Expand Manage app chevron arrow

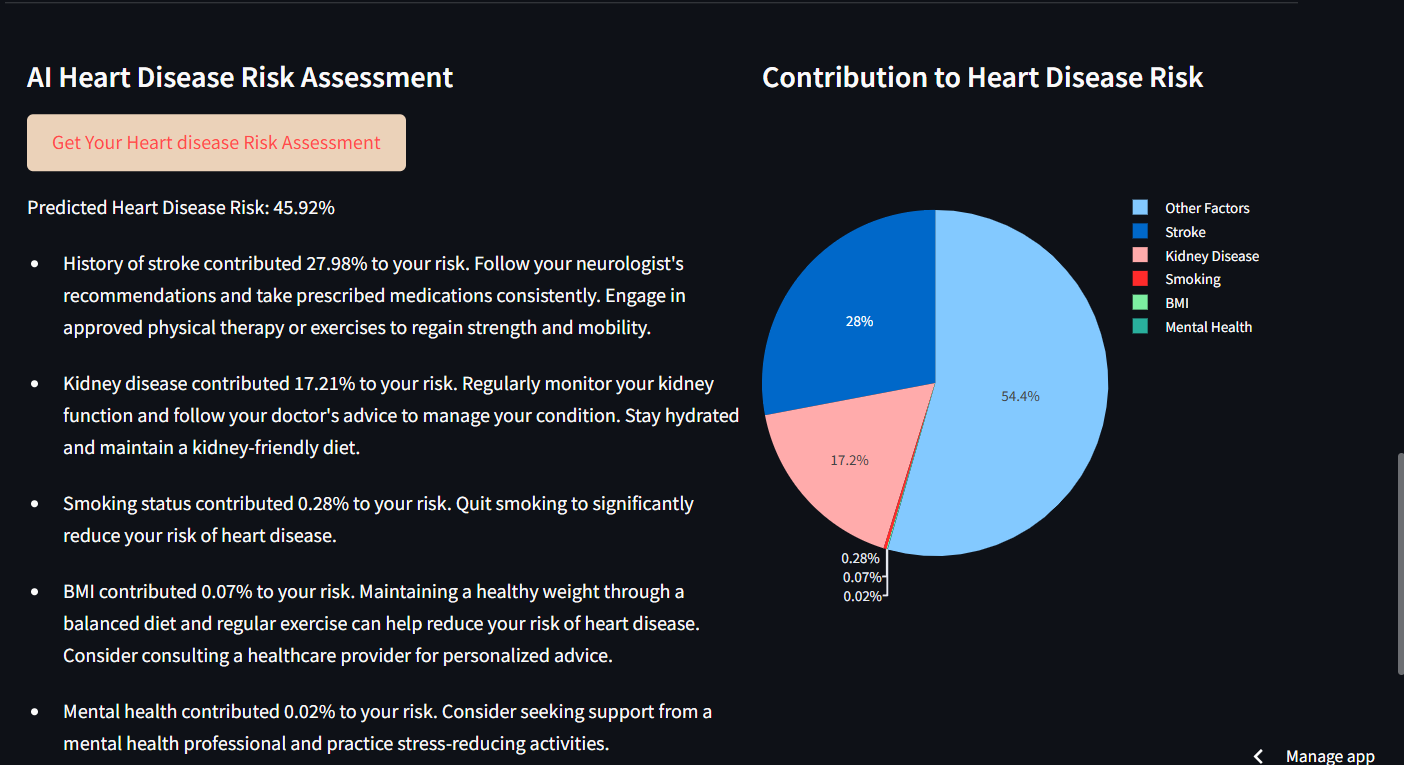point(1259,756)
